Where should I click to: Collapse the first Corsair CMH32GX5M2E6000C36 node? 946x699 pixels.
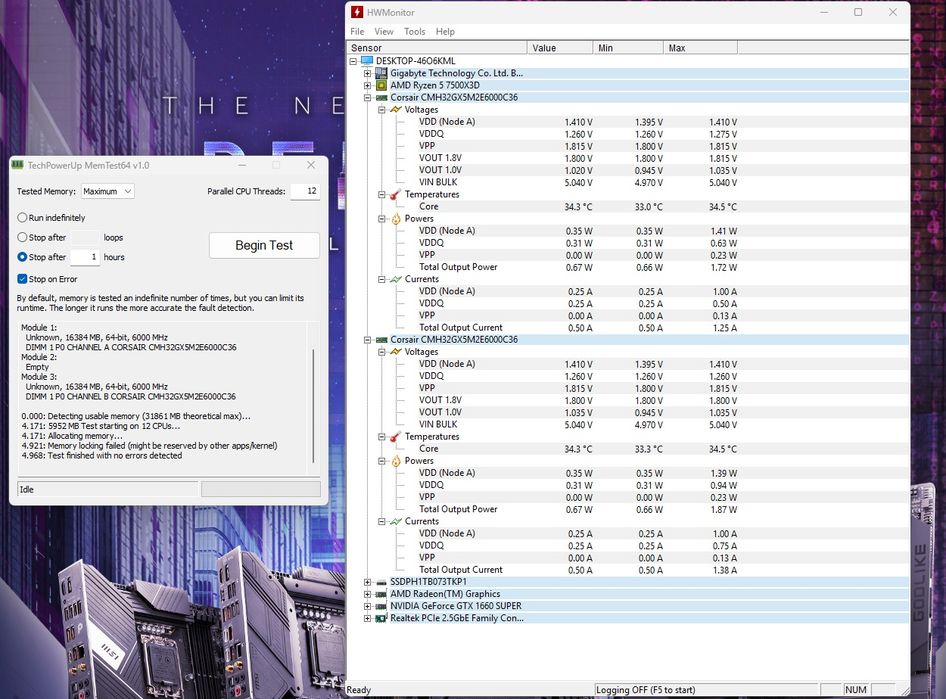[367, 97]
